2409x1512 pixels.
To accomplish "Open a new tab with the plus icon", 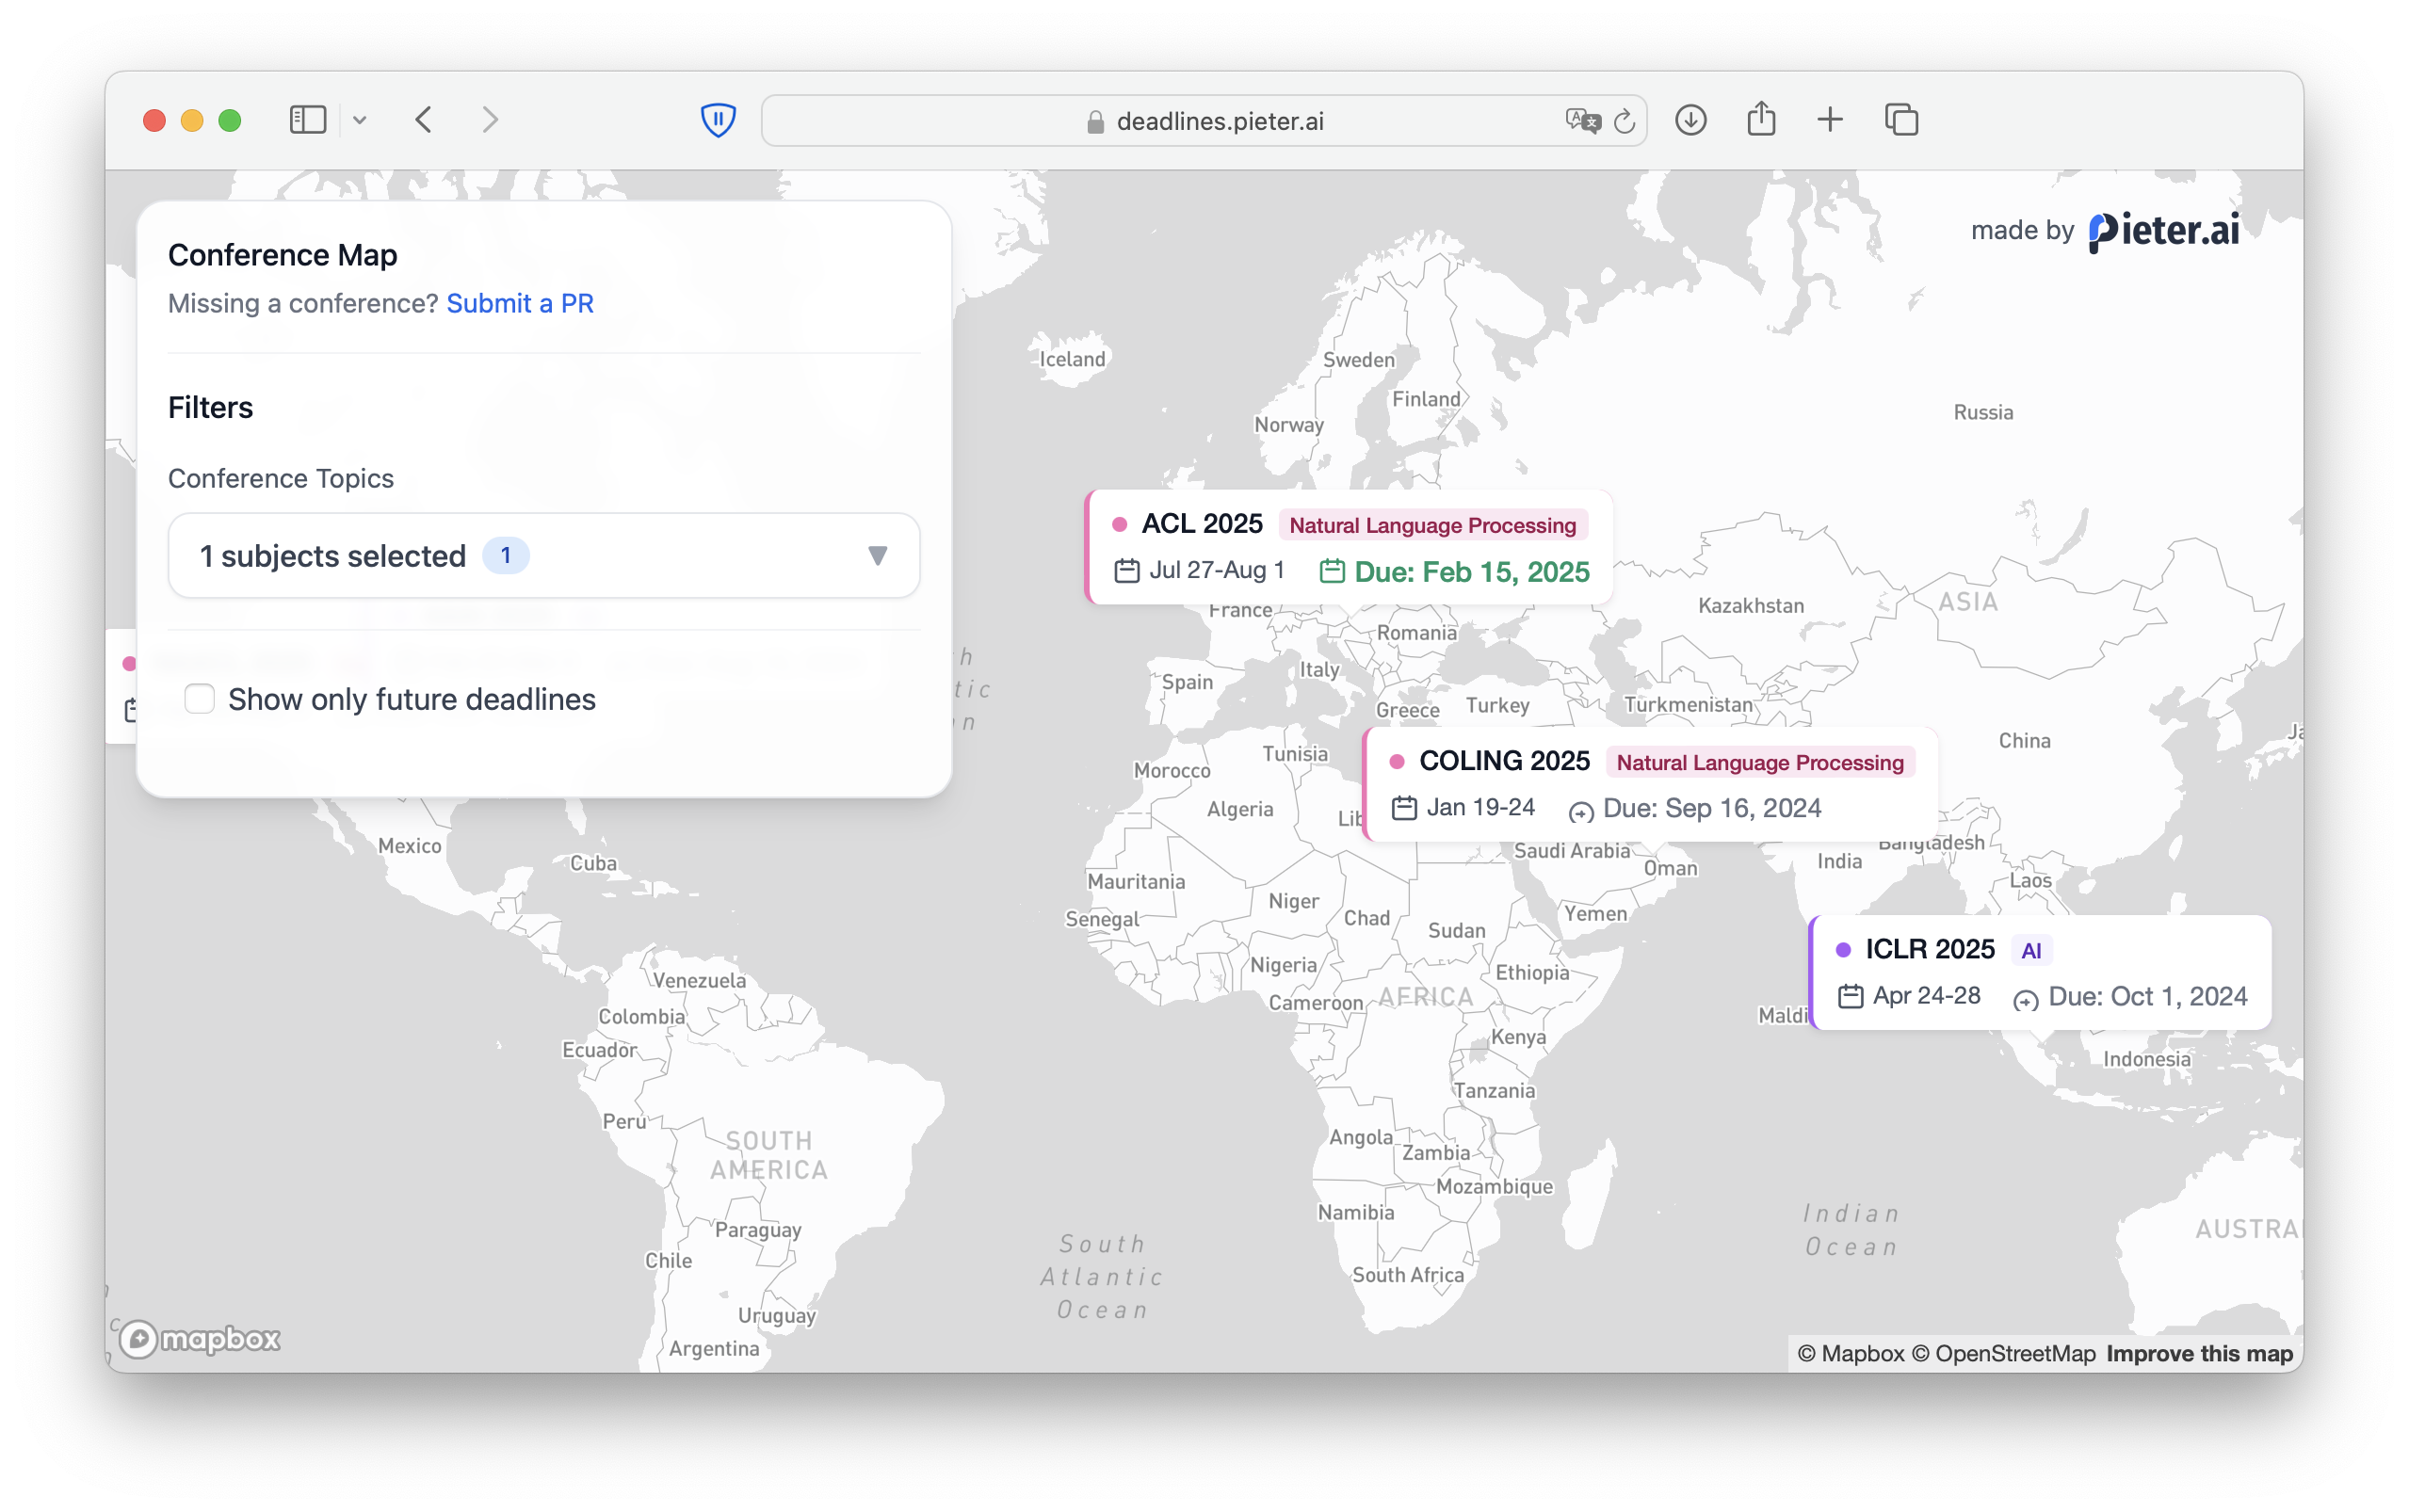I will click(1830, 119).
